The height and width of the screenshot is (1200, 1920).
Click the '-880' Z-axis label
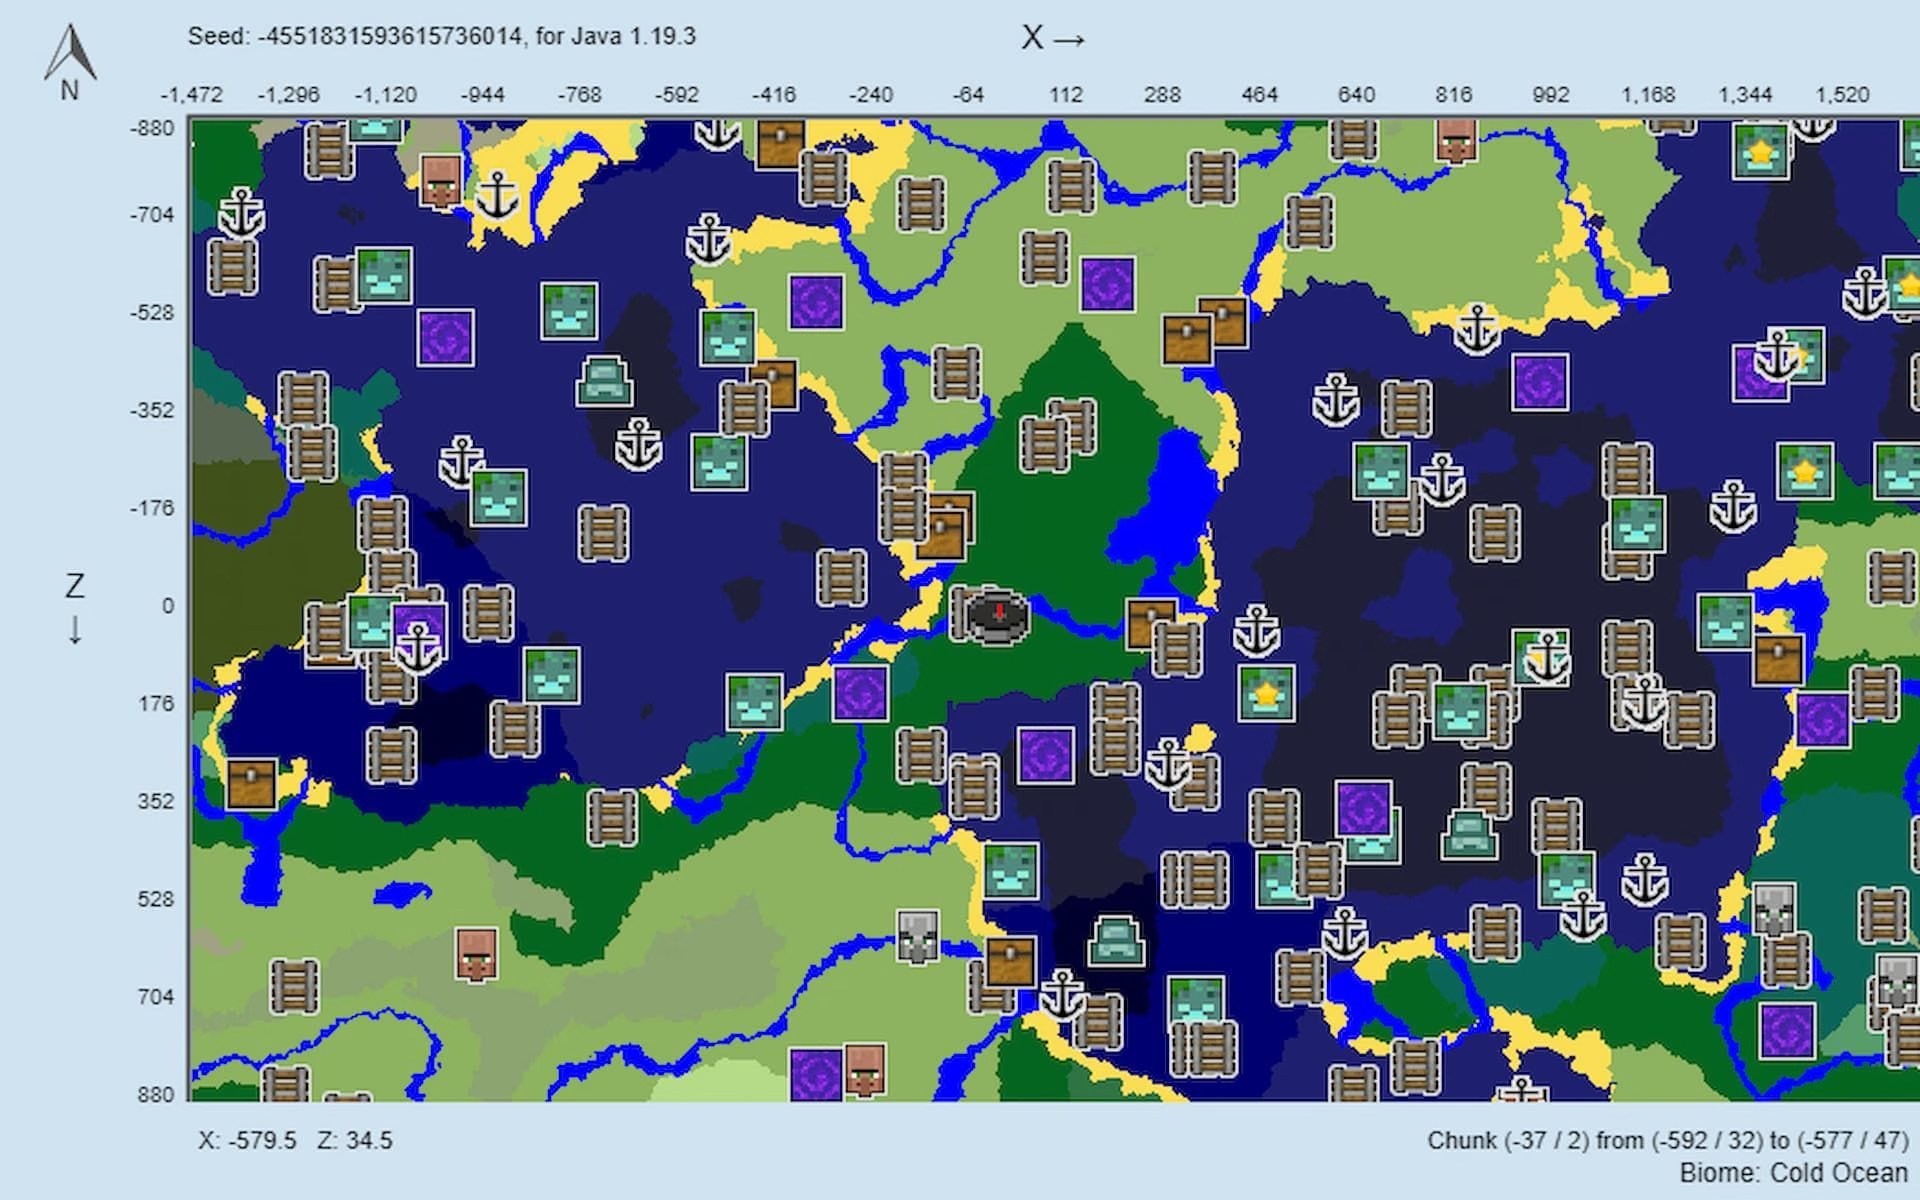pyautogui.click(x=152, y=128)
